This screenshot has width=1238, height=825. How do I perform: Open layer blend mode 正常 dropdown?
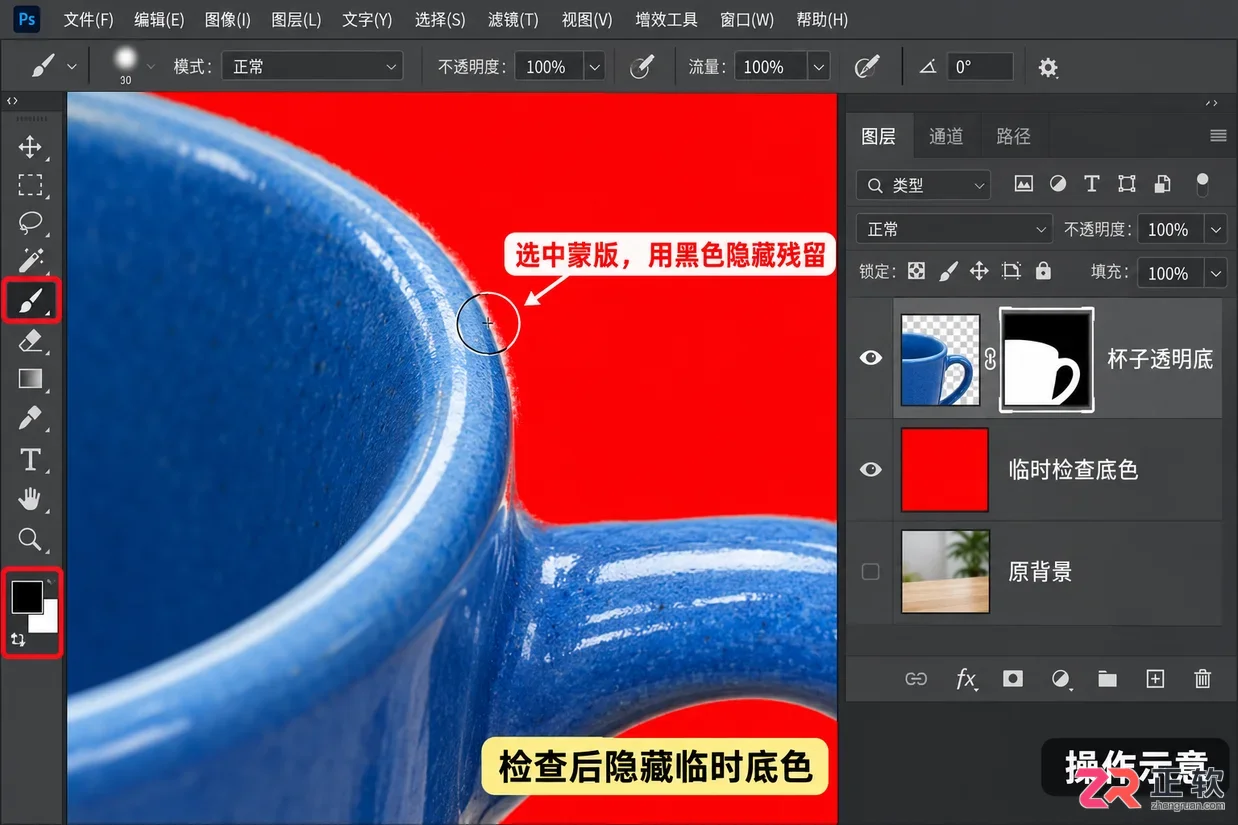(x=954, y=229)
